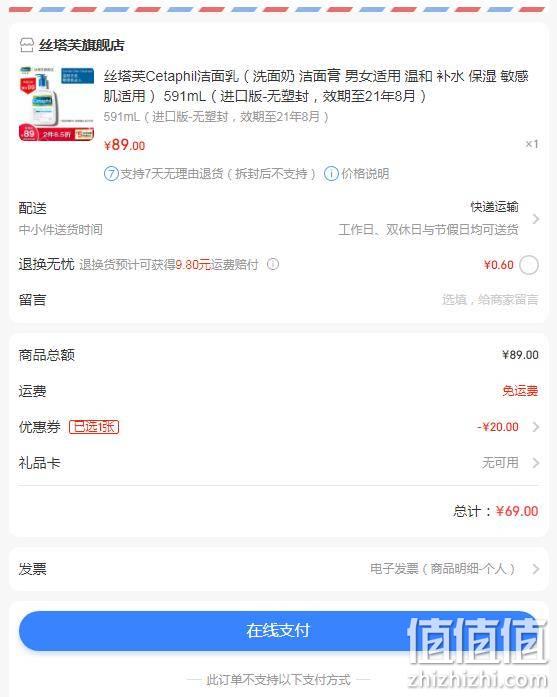
Task: Click the 7-day return circle icon
Action: (111, 174)
